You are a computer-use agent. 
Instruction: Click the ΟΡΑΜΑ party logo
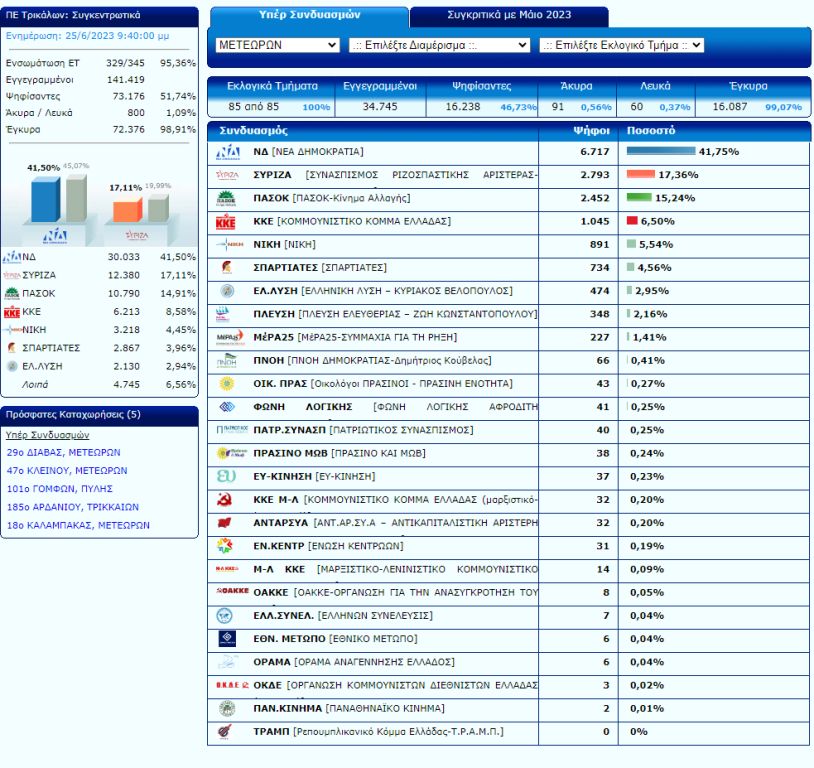coord(227,662)
